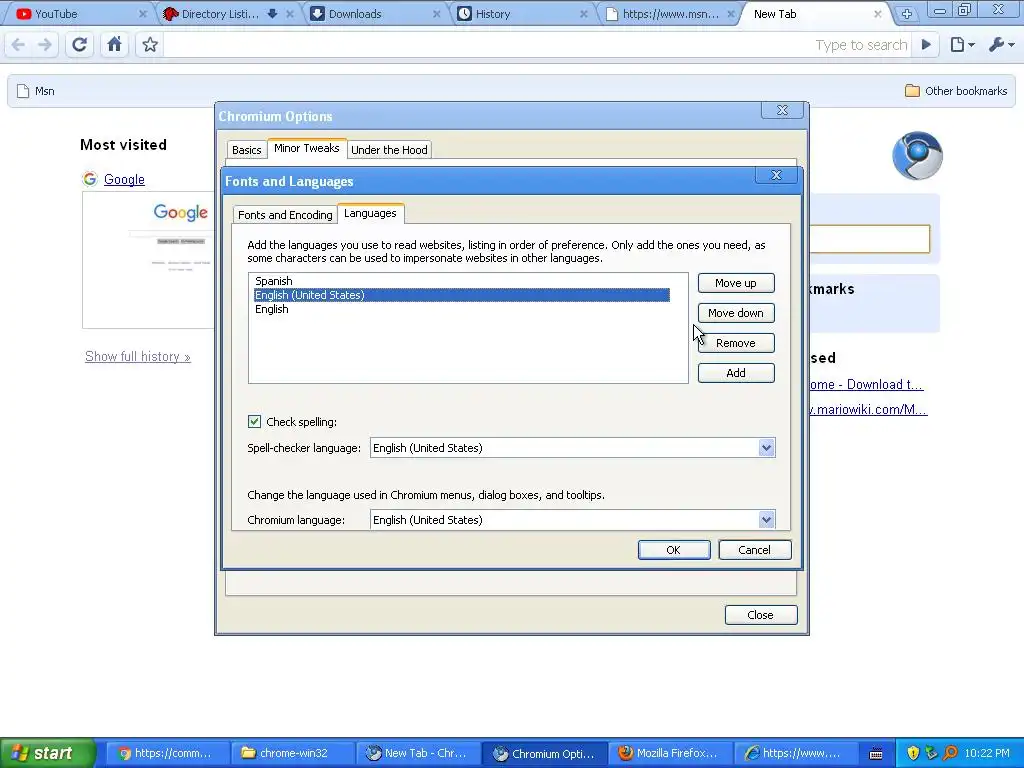
Task: Click the Chromium logo on New Tab page
Action: point(918,155)
